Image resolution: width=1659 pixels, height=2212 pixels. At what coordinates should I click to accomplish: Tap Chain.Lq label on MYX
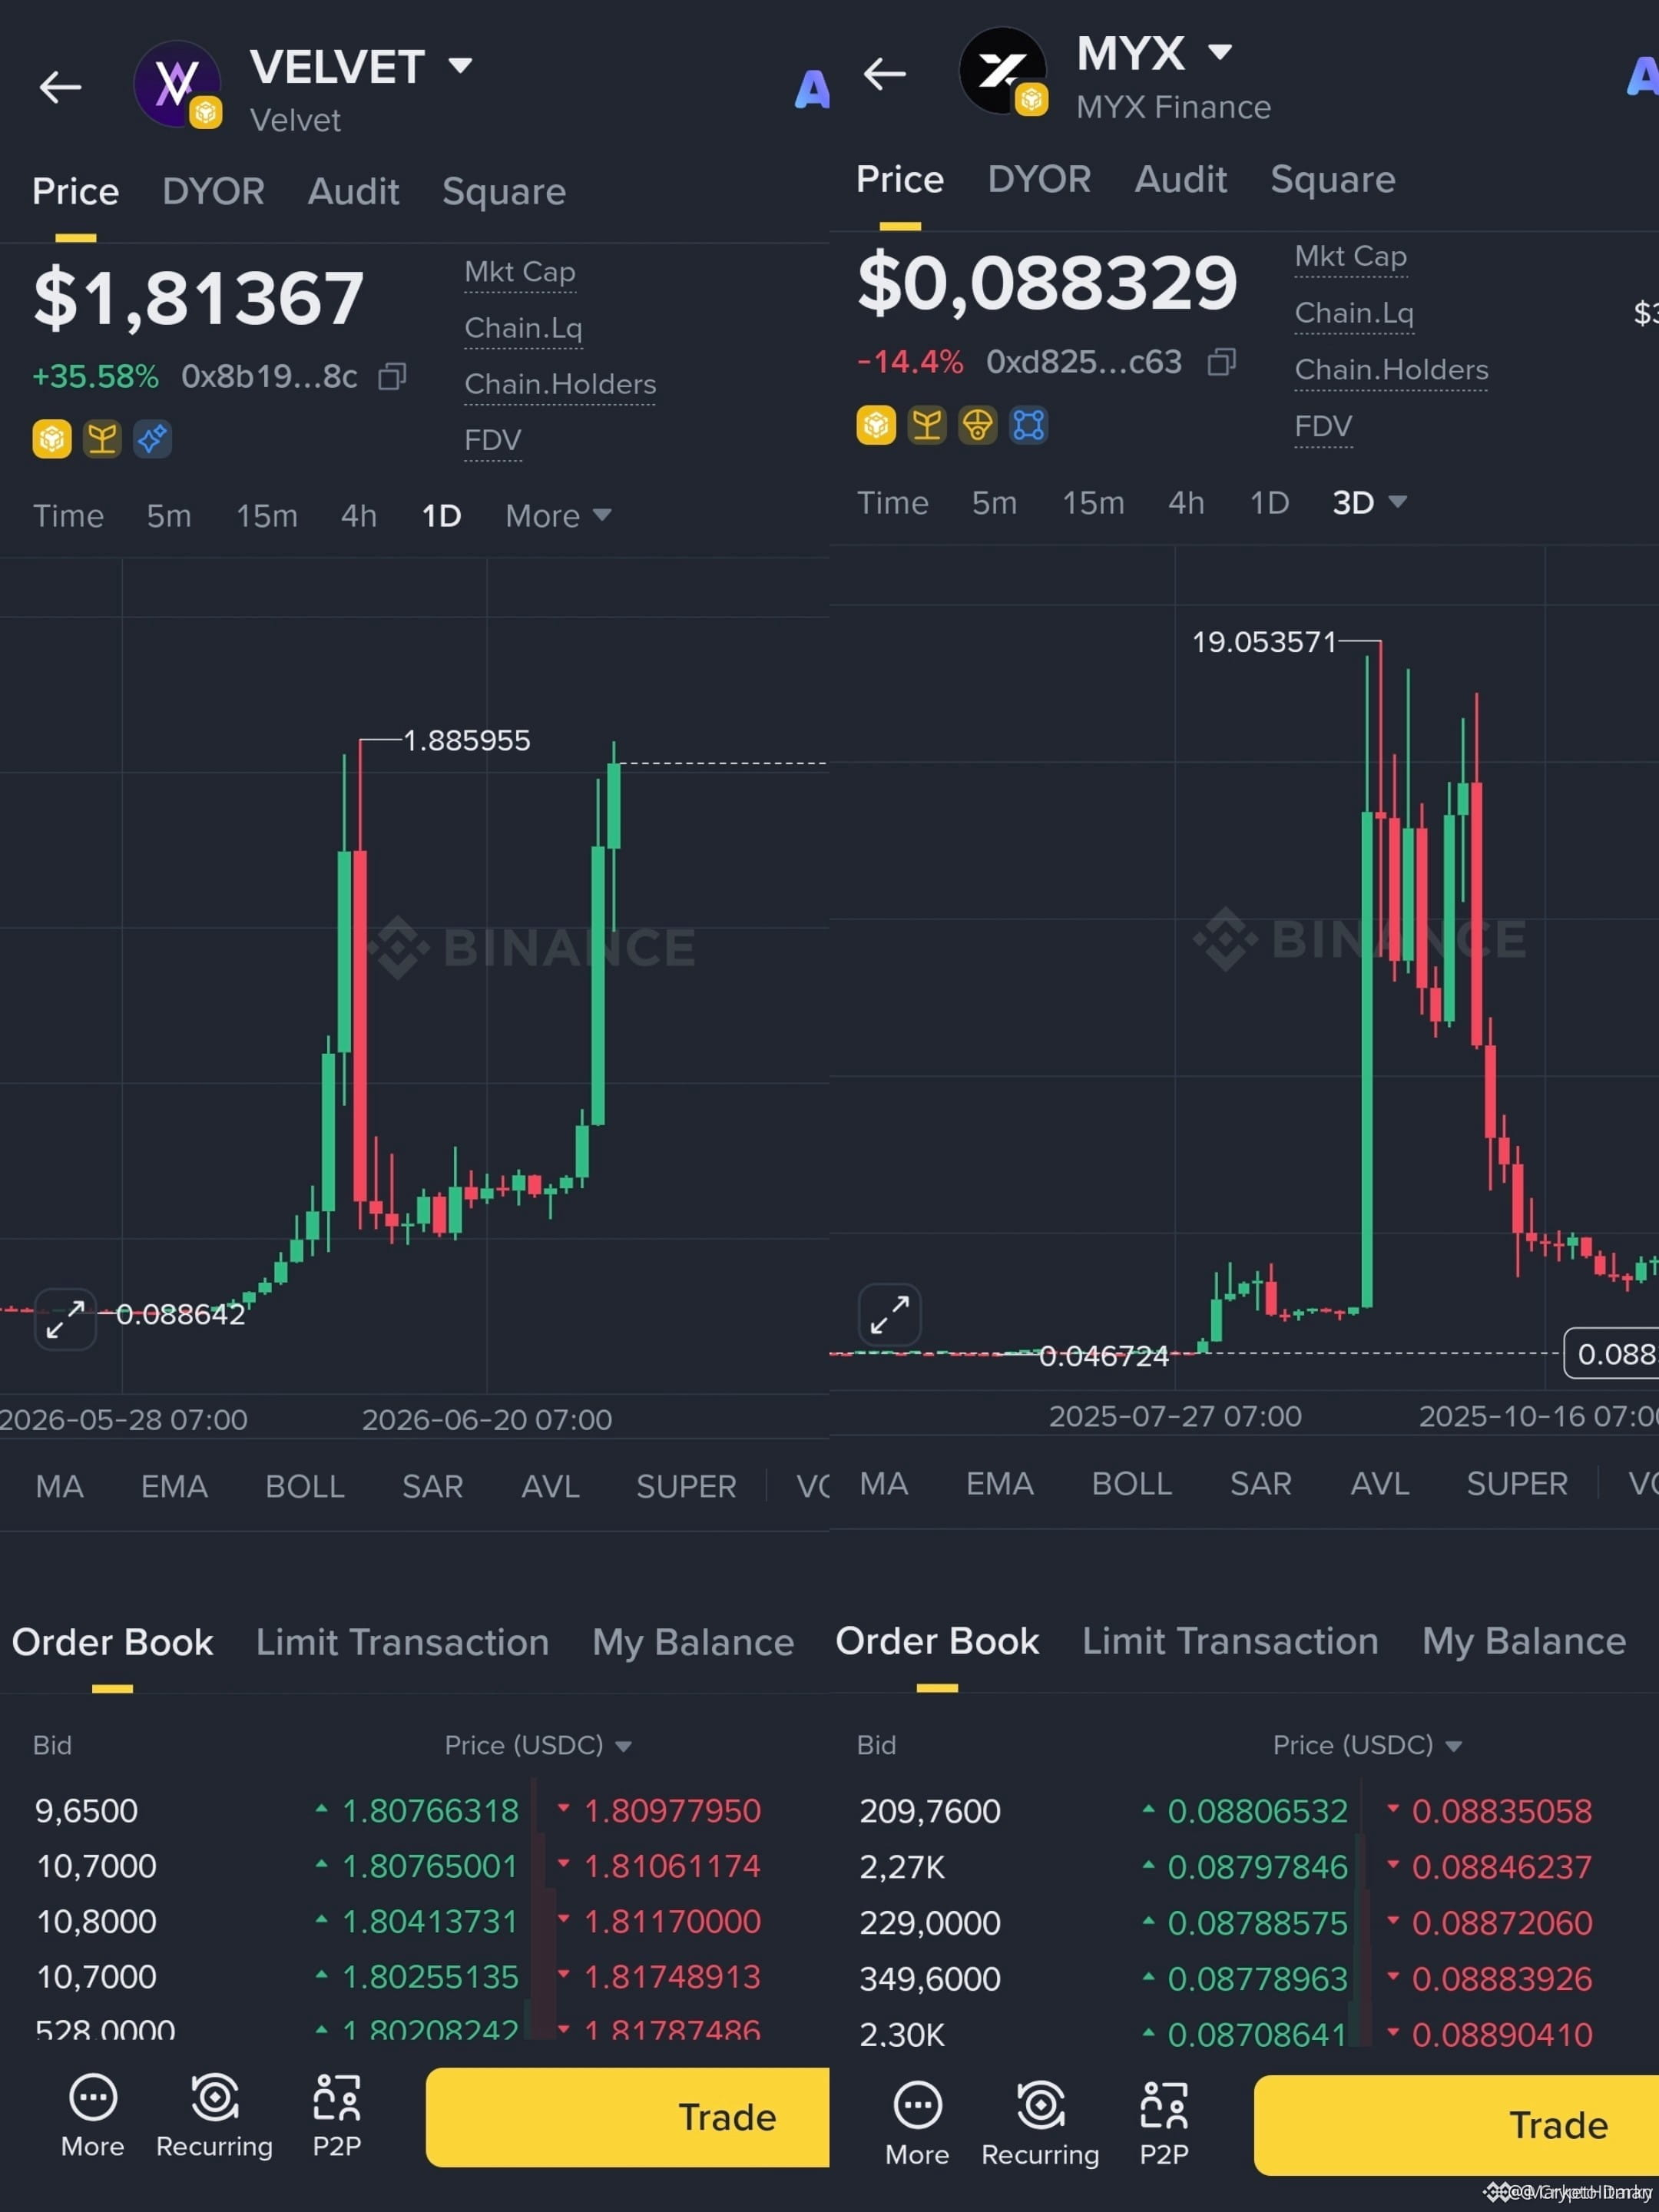point(1354,313)
